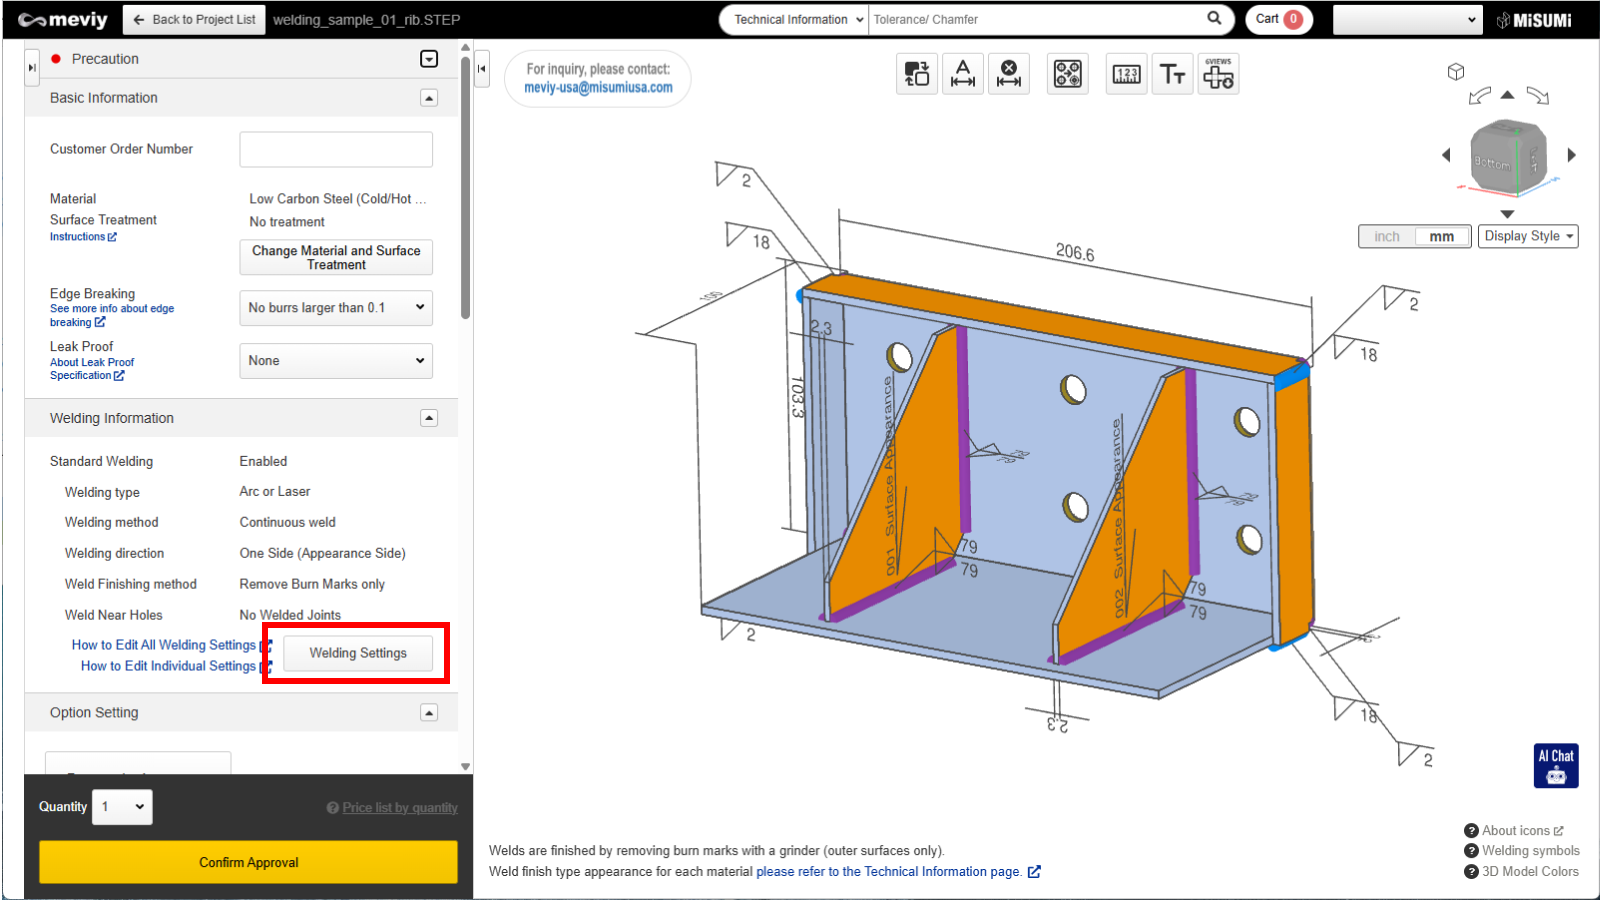Open the AI Chat assistant
Screen dimensions: 1600x900
[1555, 765]
